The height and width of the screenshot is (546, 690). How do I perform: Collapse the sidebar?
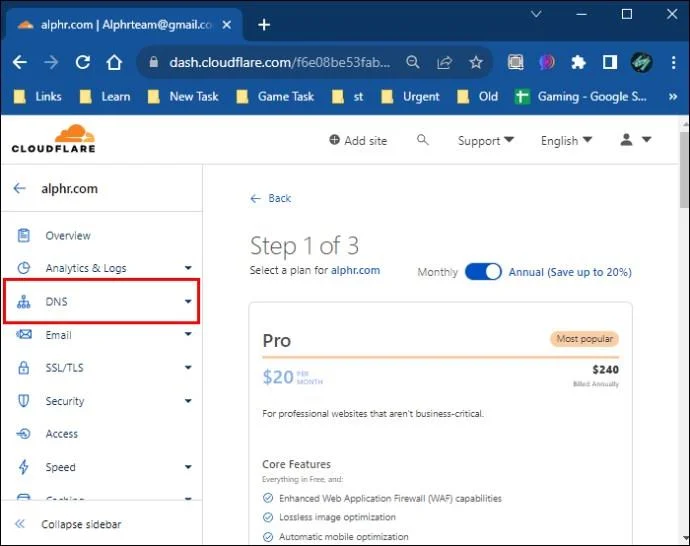[x=68, y=524]
